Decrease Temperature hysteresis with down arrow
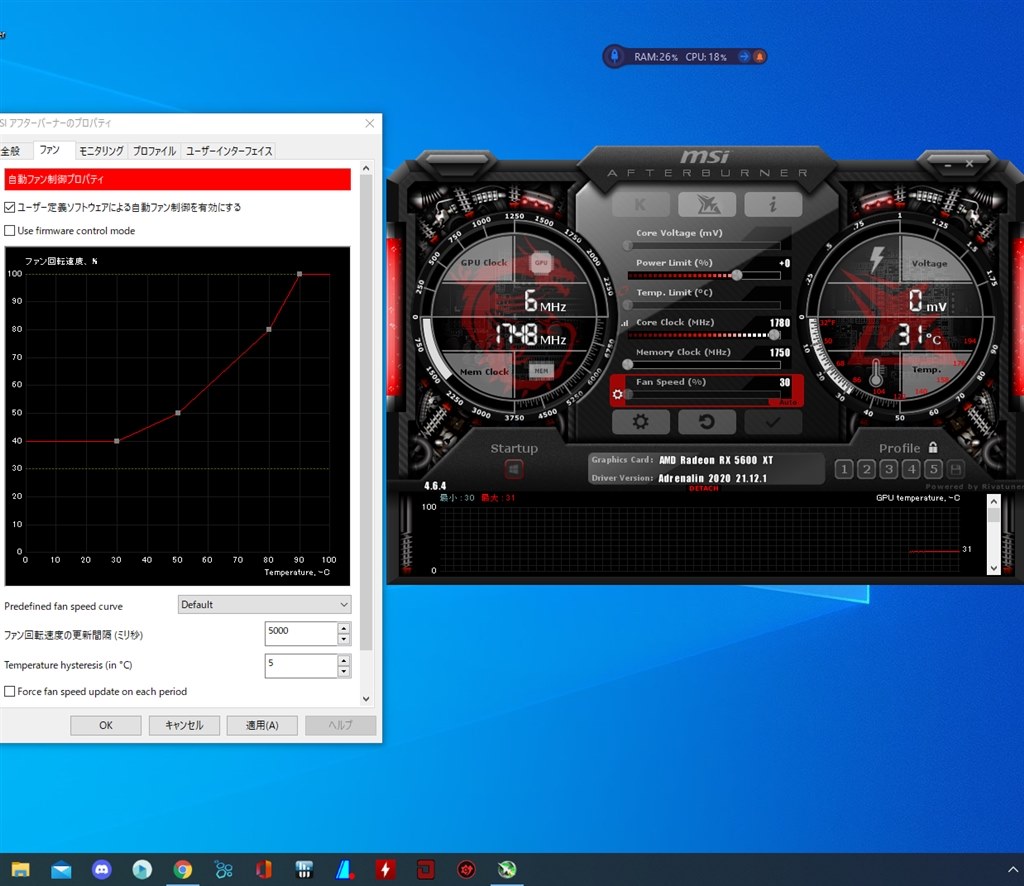Viewport: 1024px width, 886px height. (344, 671)
